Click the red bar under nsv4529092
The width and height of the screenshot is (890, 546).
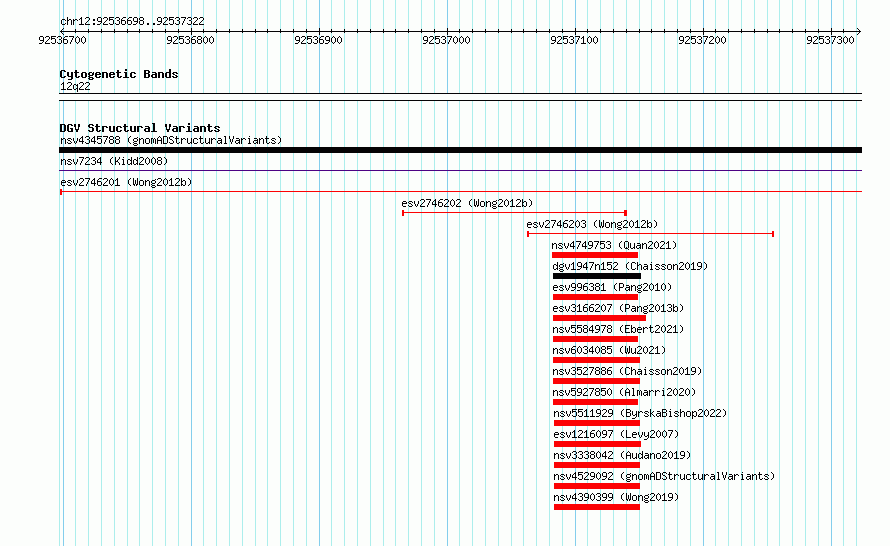pyautogui.click(x=597, y=486)
